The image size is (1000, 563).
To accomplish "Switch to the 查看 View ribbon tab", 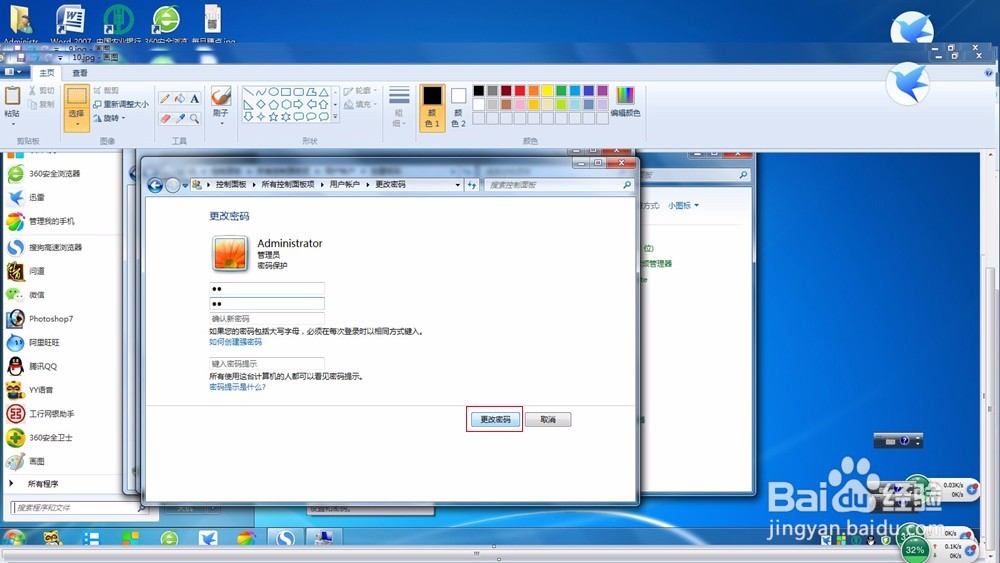I will (80, 73).
